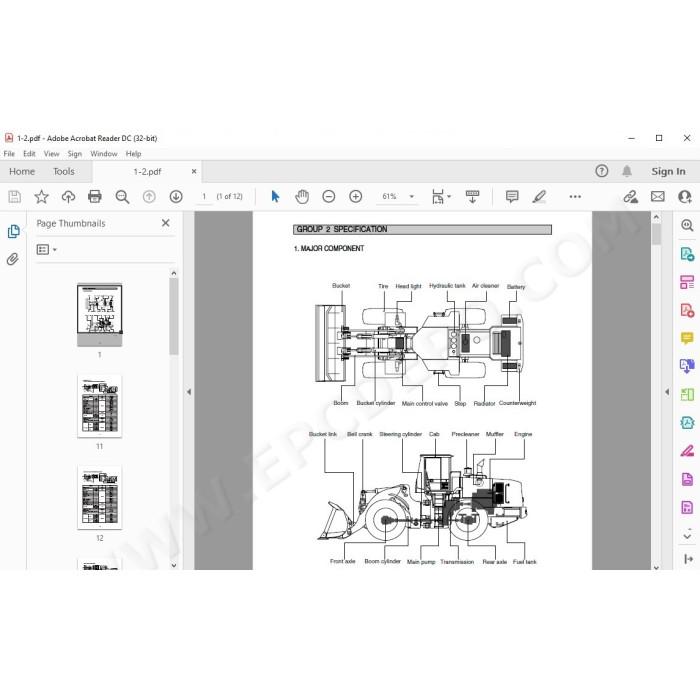Activate the hand pan tool
Screen dimensions: 700x700
302,196
